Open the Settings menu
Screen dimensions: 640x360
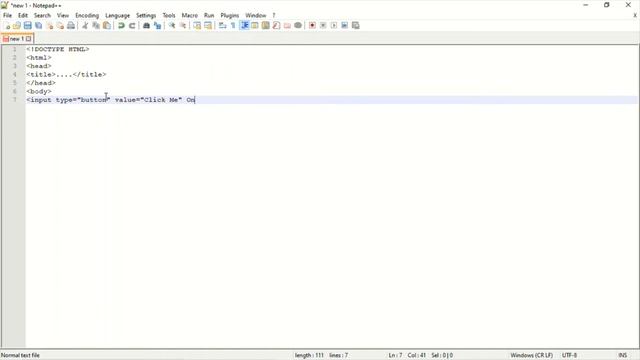point(146,16)
